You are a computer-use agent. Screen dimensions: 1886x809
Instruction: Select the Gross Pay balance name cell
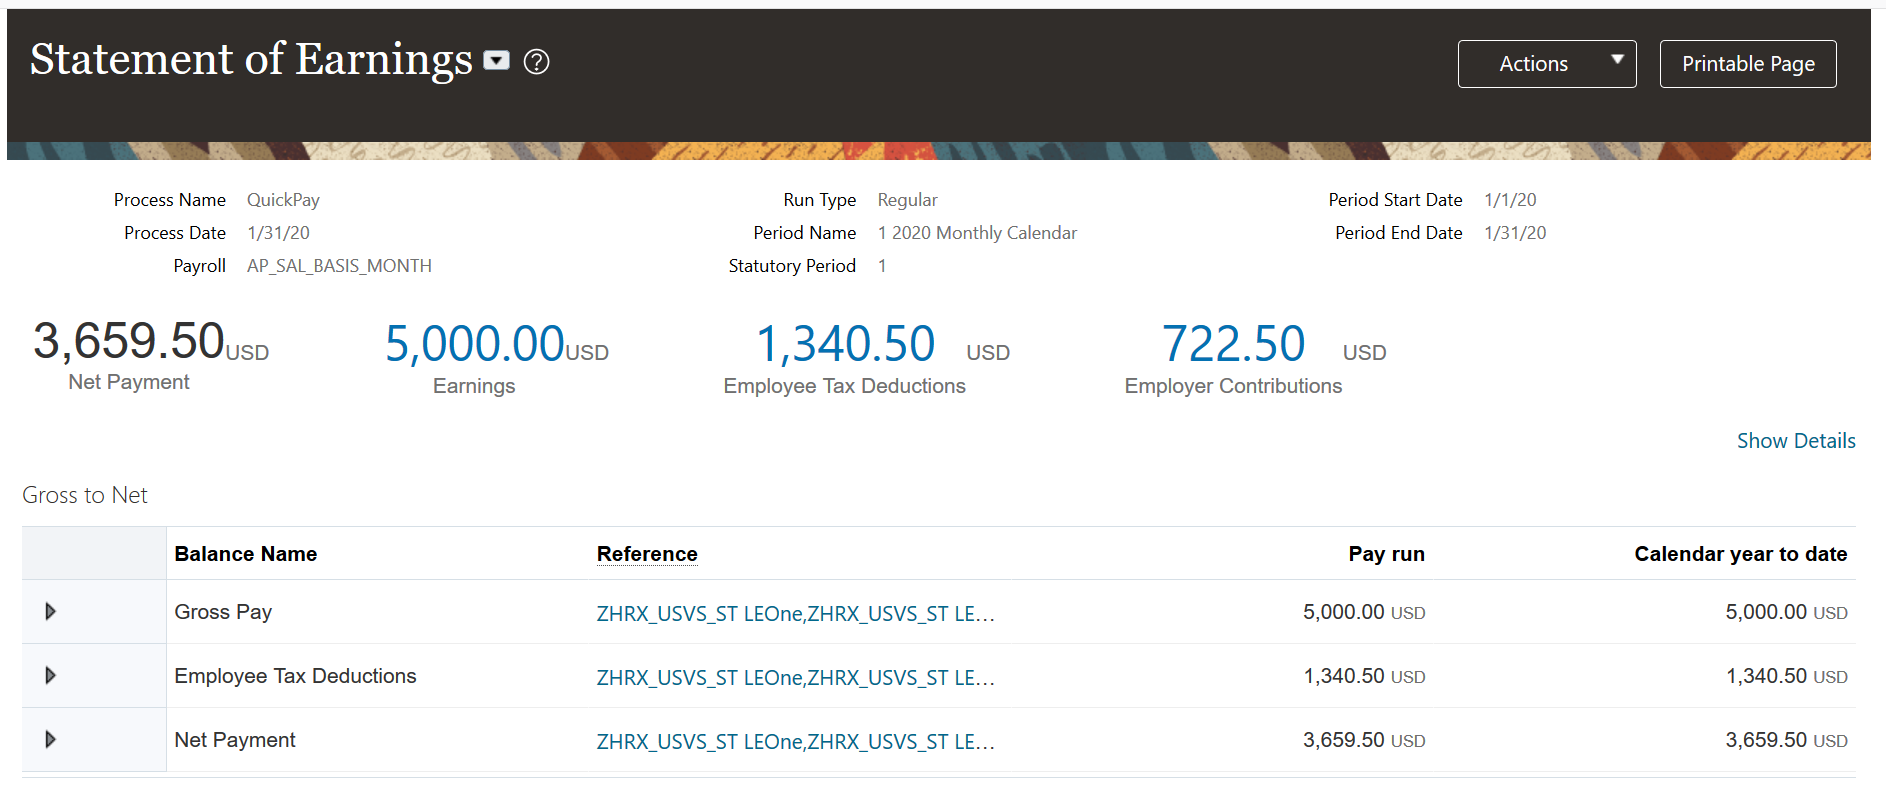pyautogui.click(x=223, y=612)
